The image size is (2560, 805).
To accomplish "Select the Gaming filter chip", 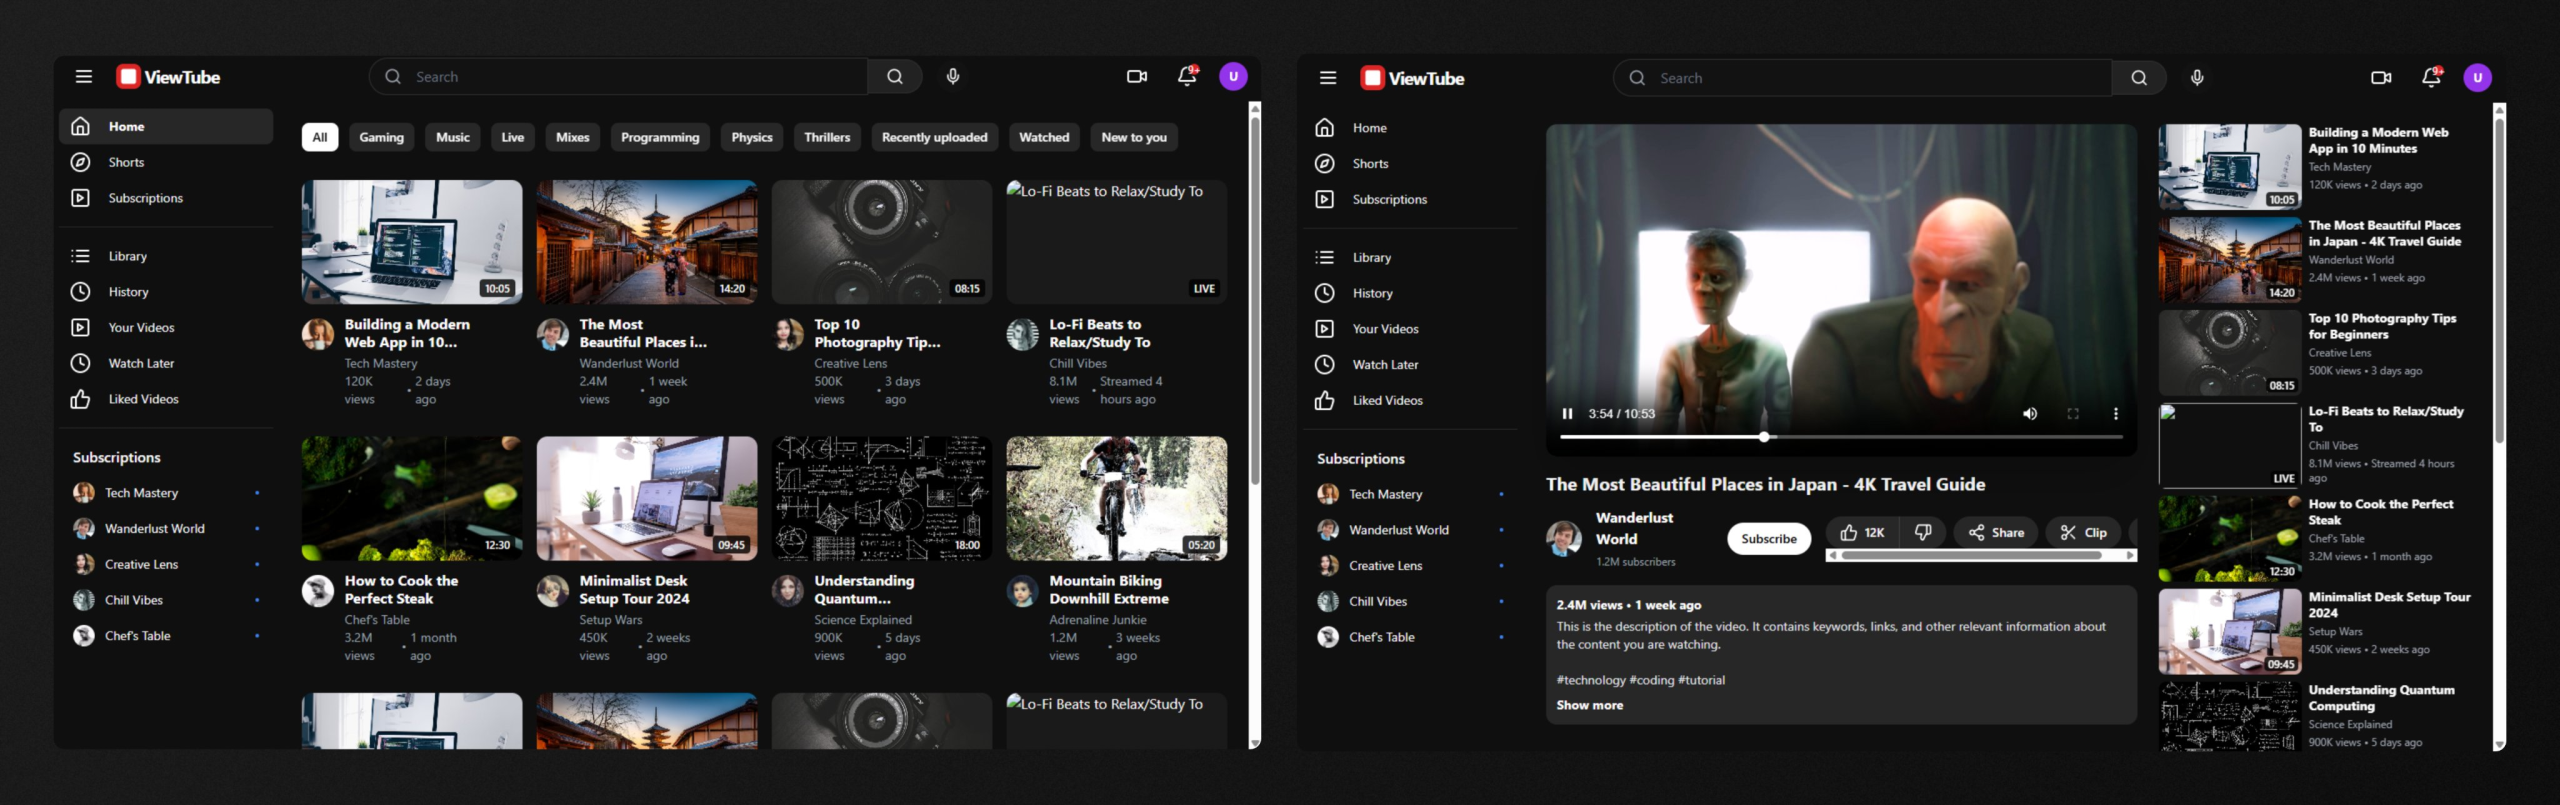I will tap(381, 138).
